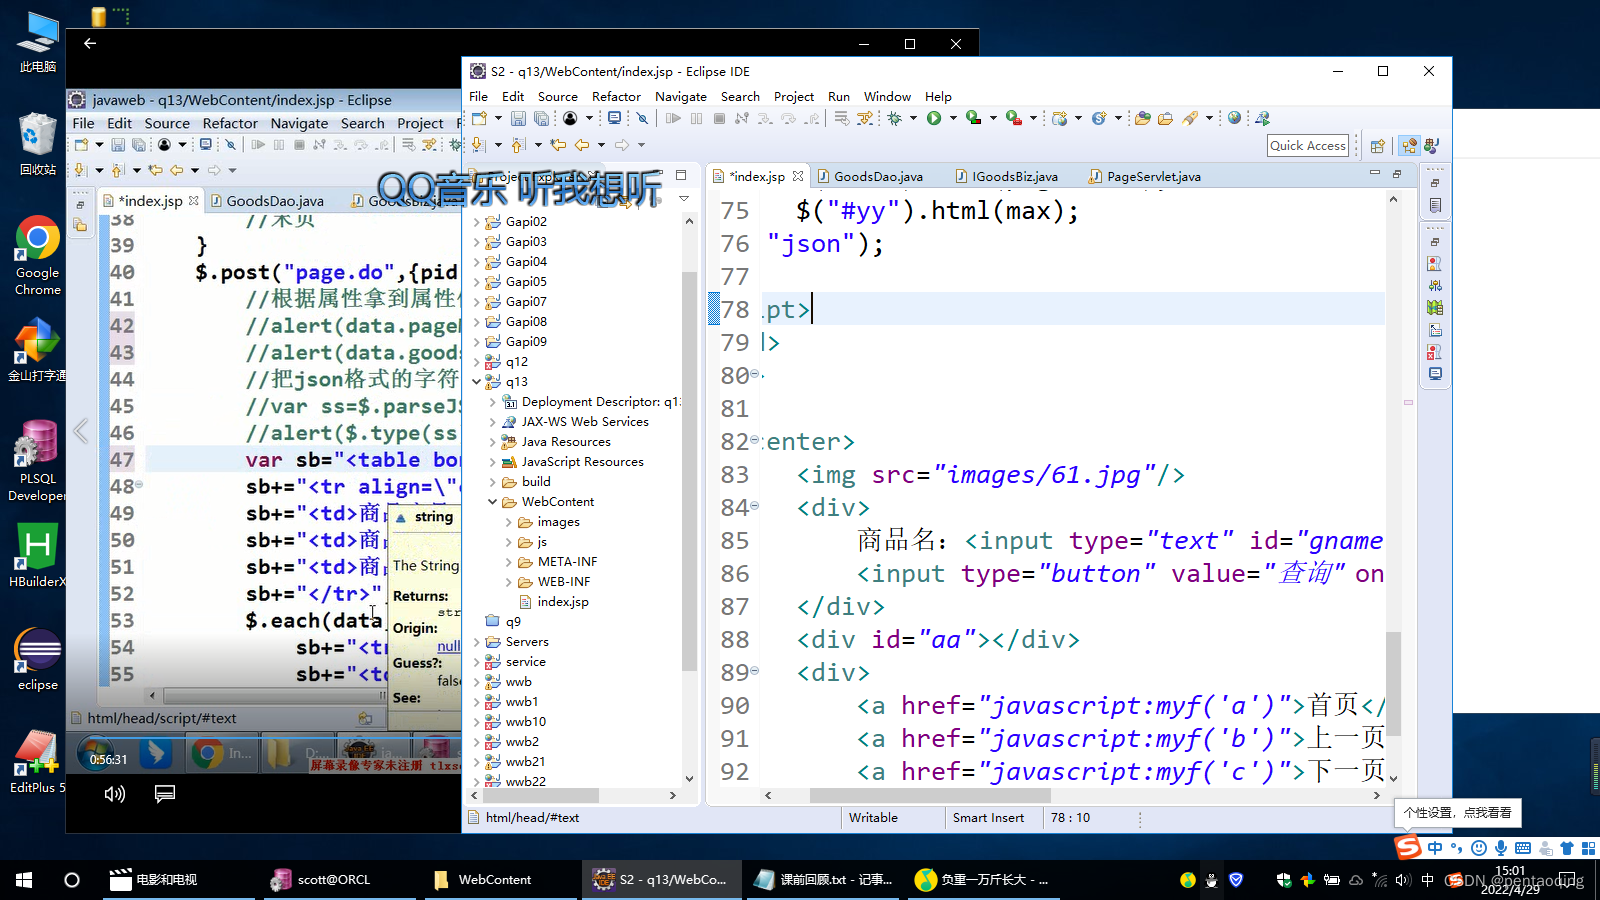Switch to the GoodsDao.java tab in S2 editor
This screenshot has height=900, width=1600.
pyautogui.click(x=870, y=176)
